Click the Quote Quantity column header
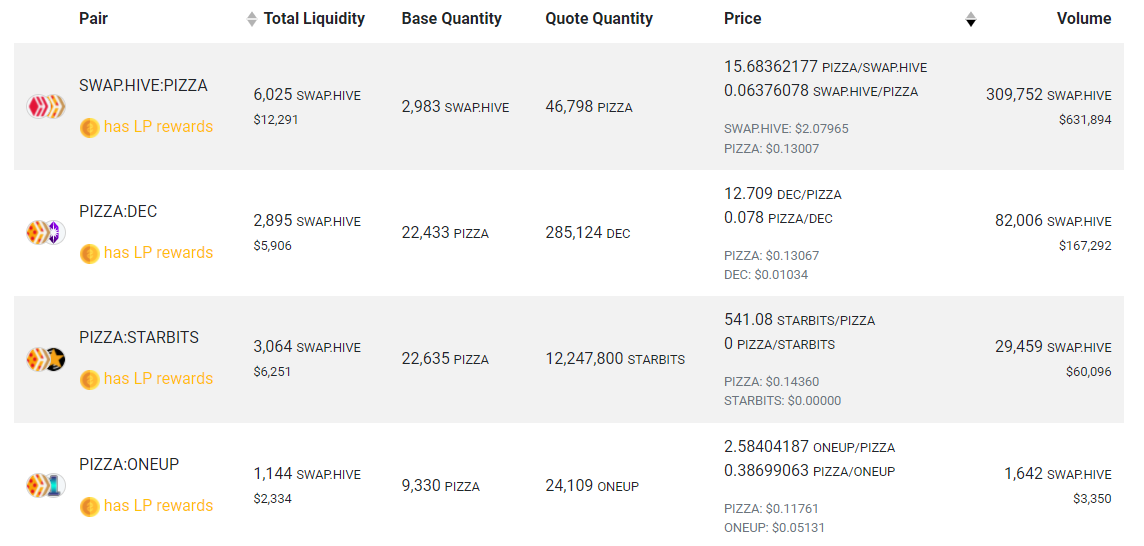This screenshot has width=1144, height=546. click(x=599, y=19)
